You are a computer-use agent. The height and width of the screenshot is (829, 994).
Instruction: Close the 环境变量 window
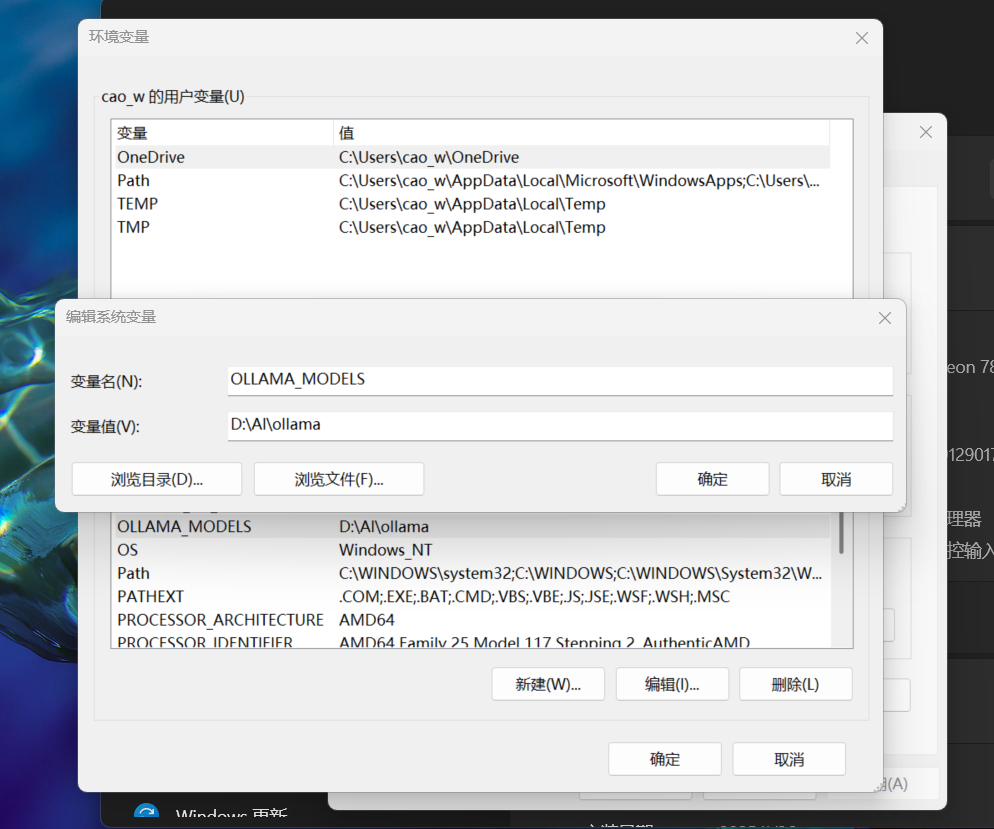click(x=861, y=38)
